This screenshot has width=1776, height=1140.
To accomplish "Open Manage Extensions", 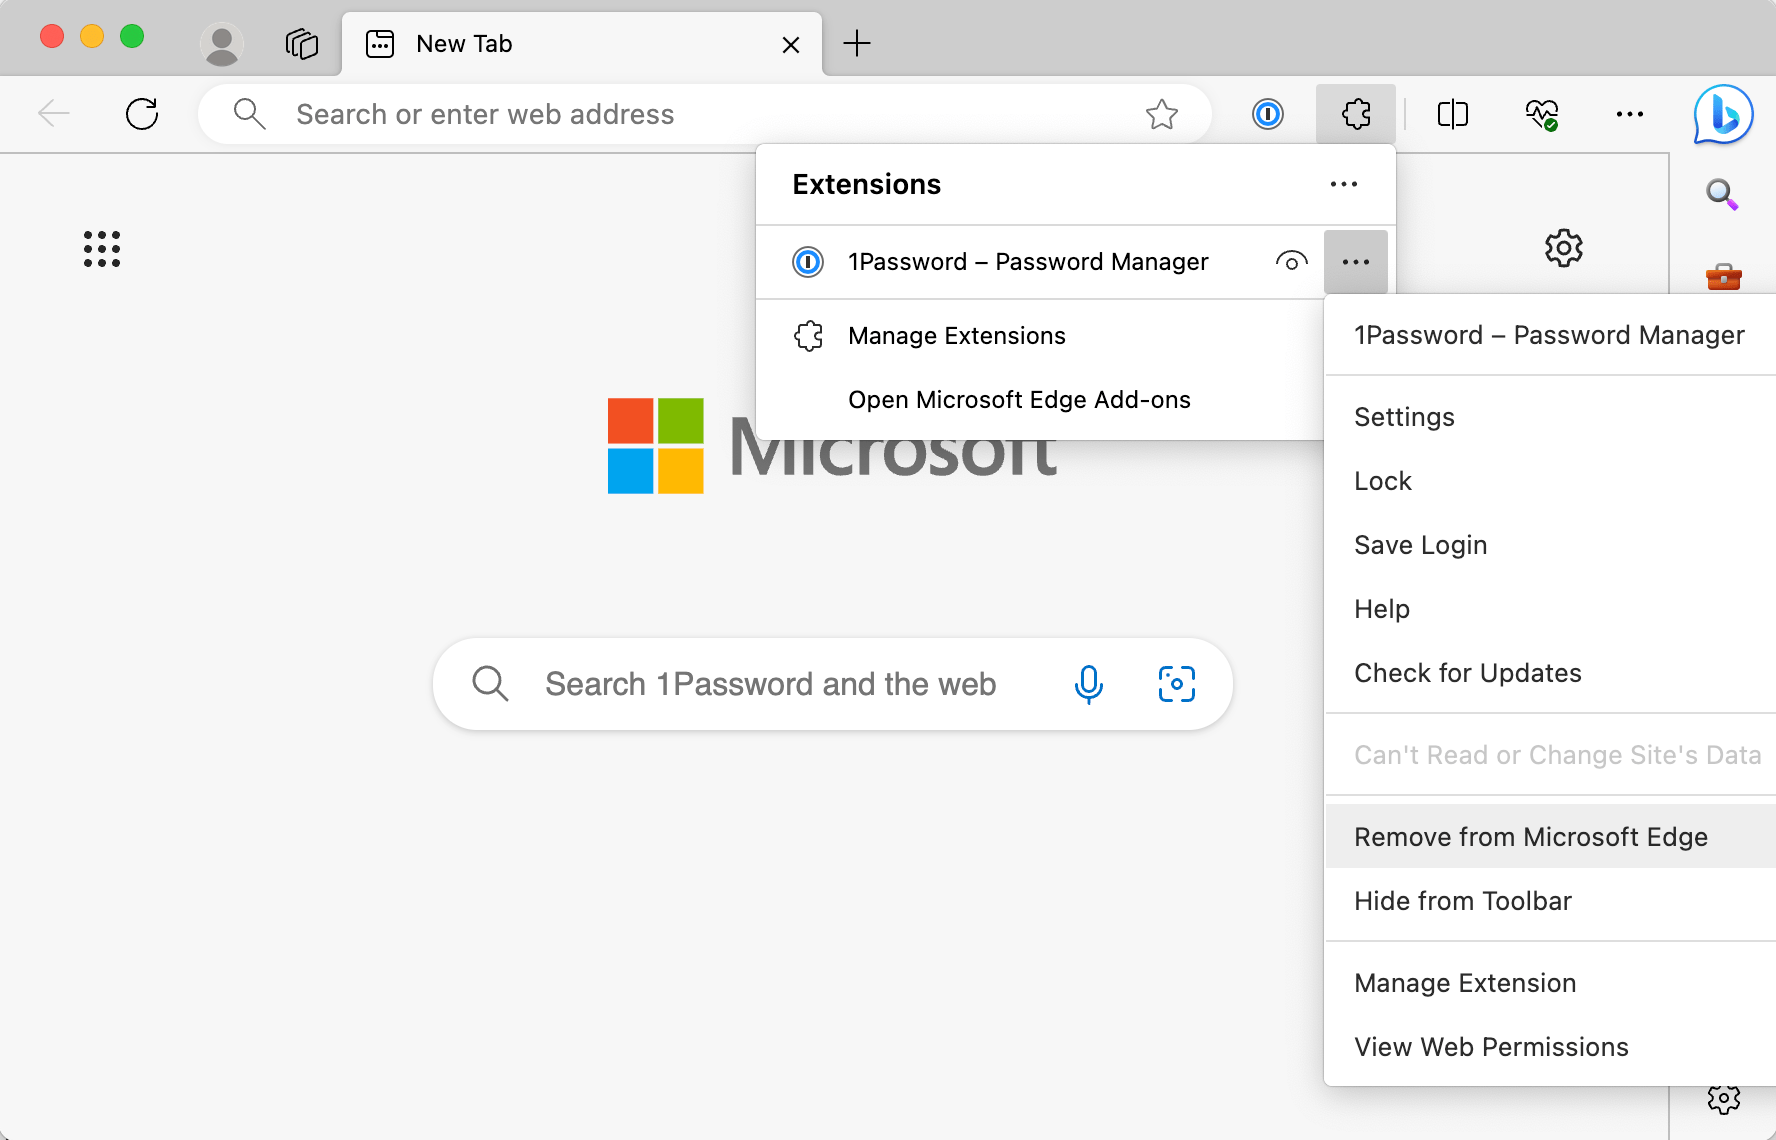I will click(1040, 336).
